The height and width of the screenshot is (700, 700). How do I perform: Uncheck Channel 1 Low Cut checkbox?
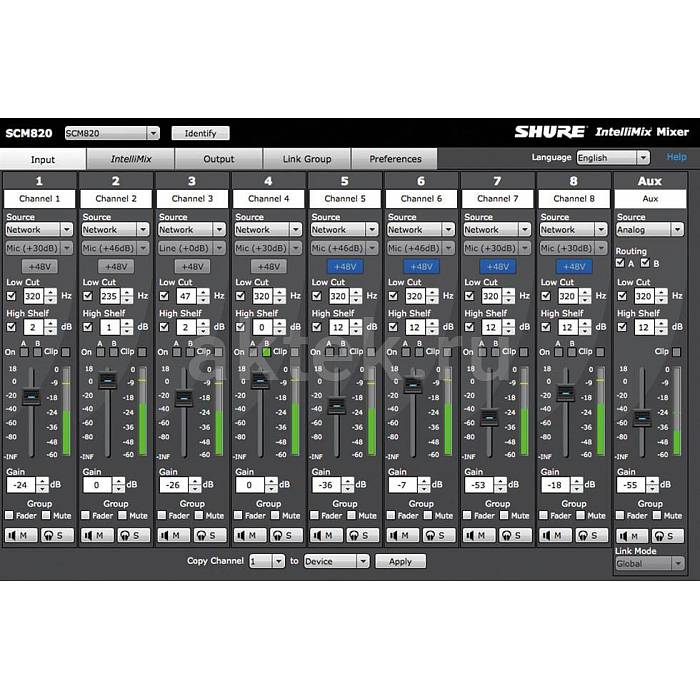click(11, 296)
